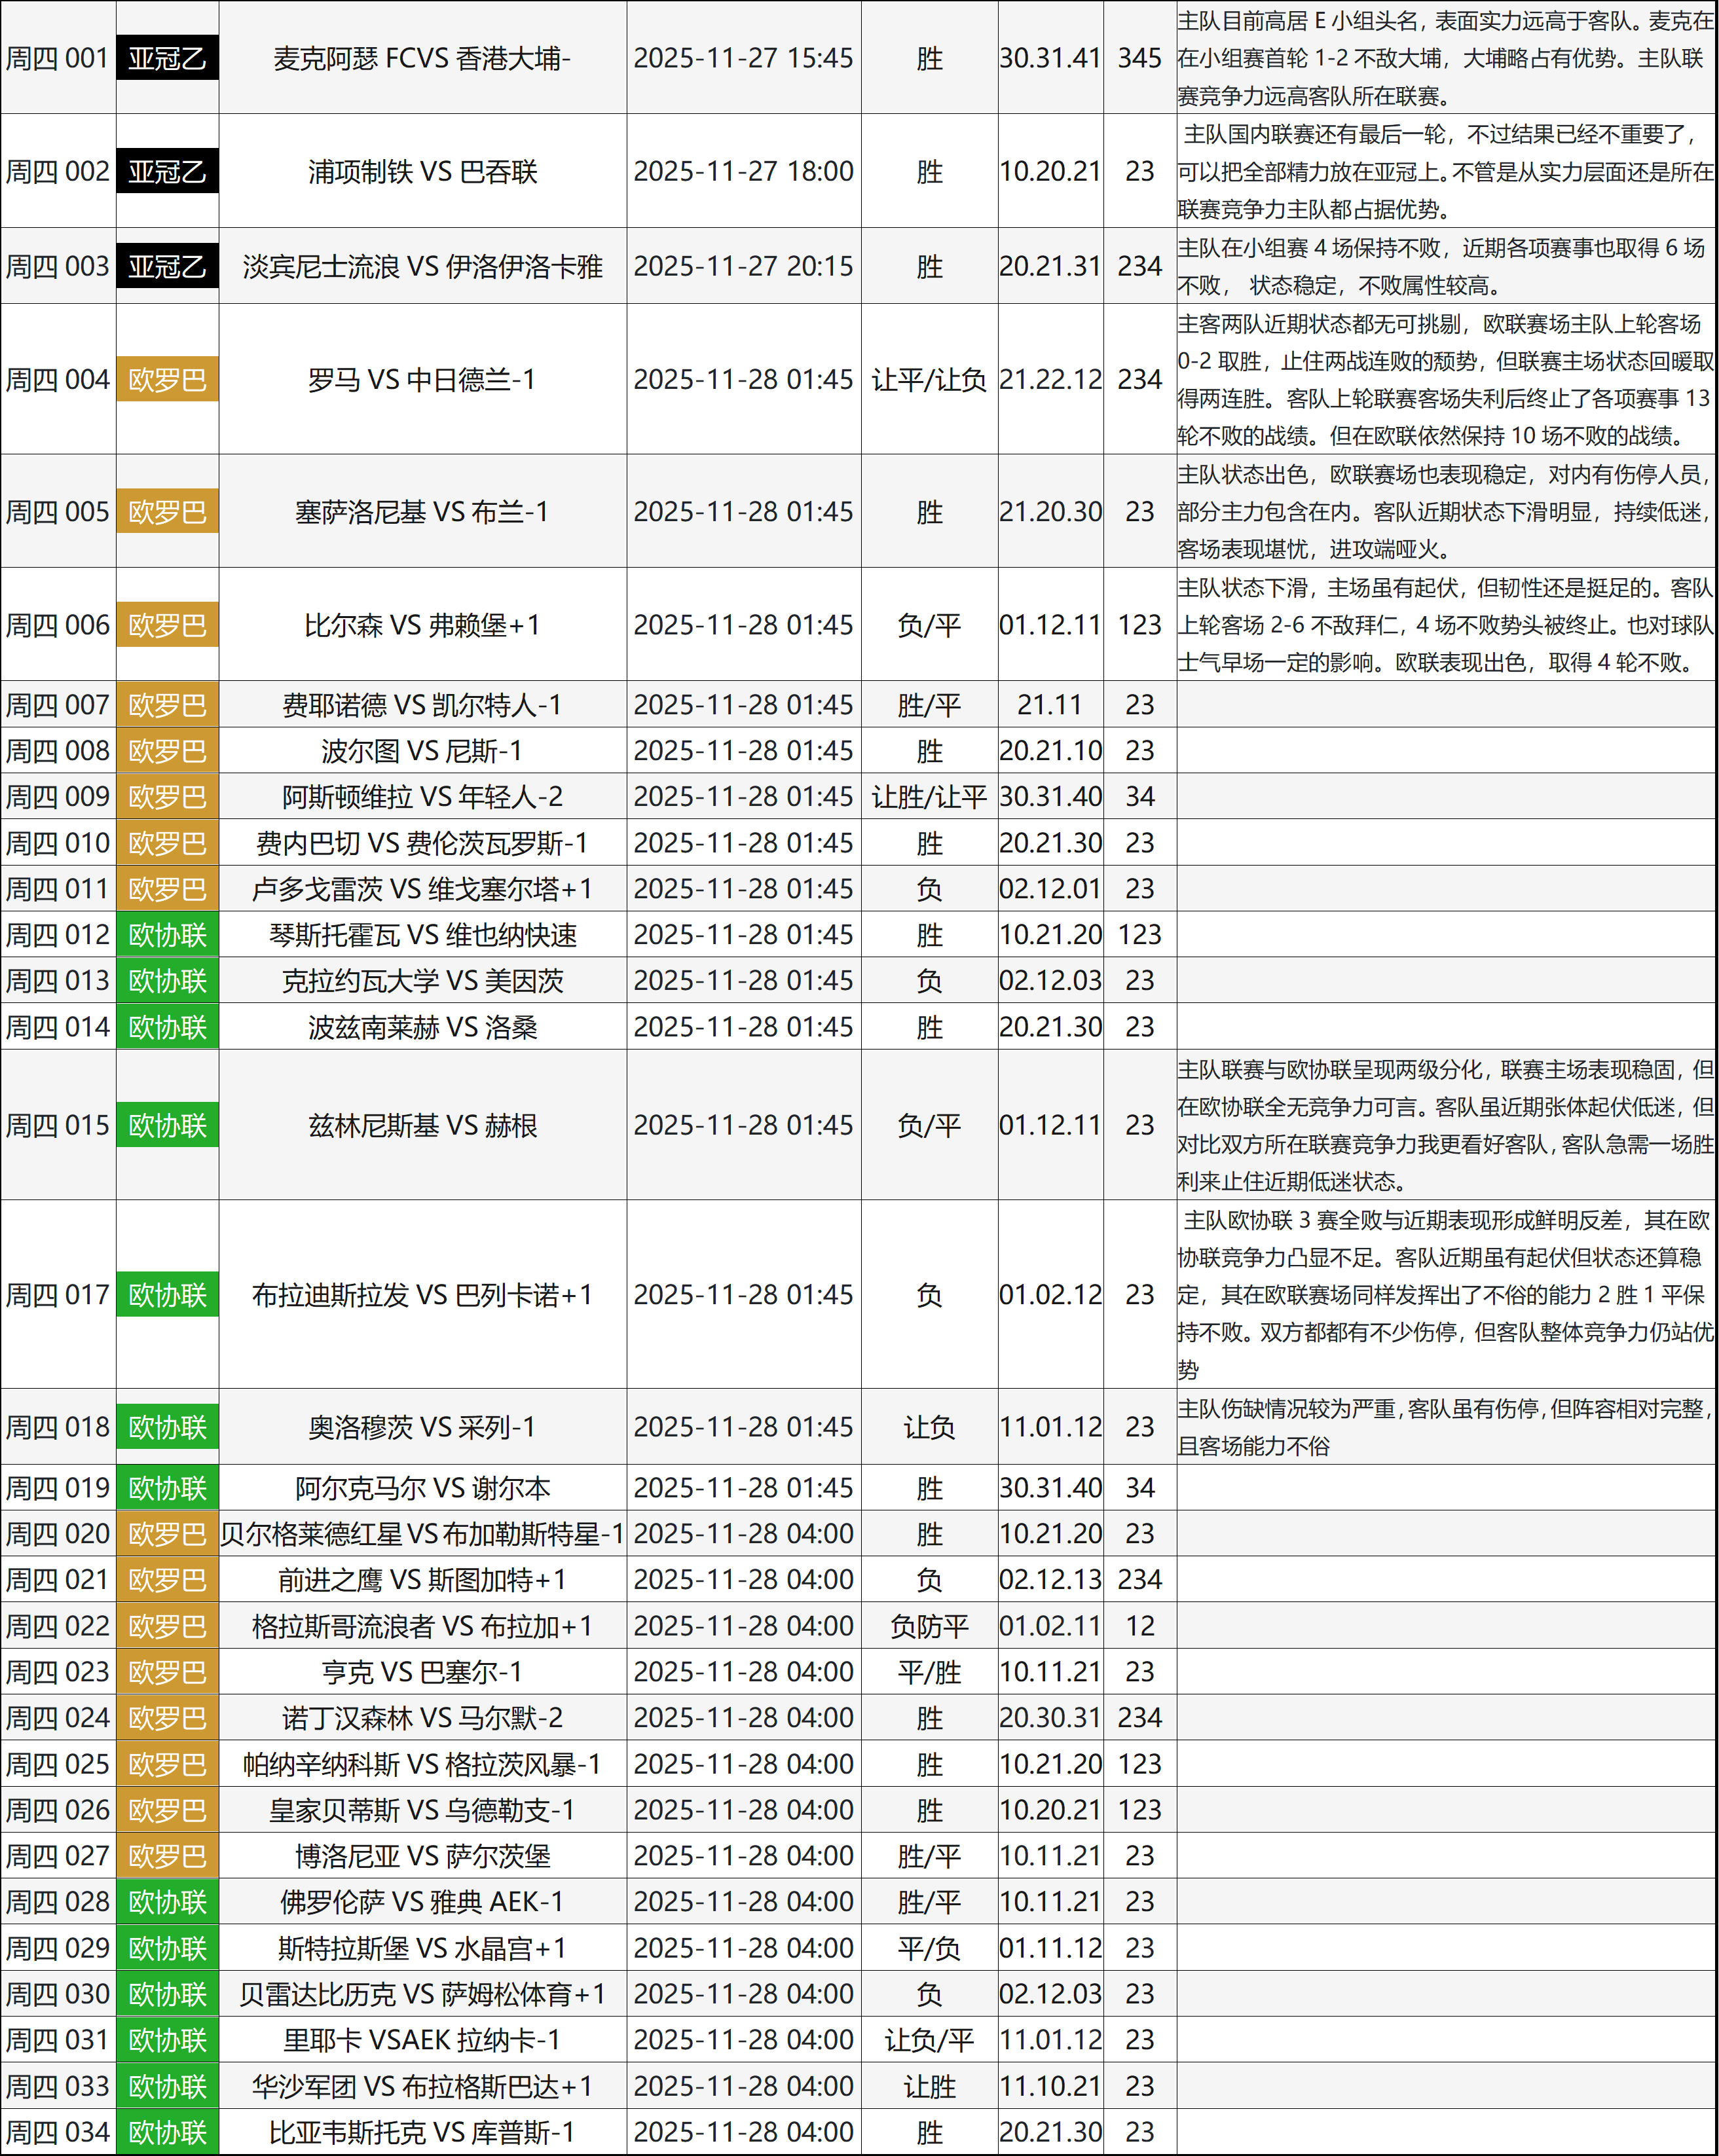This screenshot has width=1719, height=2156.
Task: Select score cell 02.12.13 for 前进之鹰 match
Action: [x=1049, y=1580]
